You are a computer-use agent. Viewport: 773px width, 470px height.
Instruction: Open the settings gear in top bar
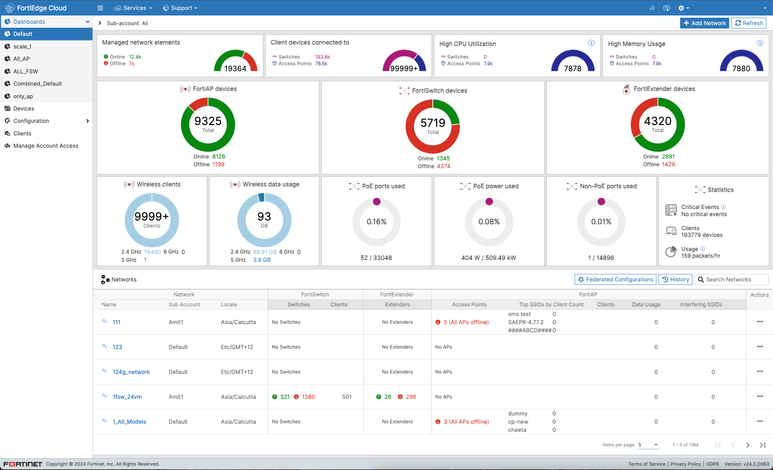point(683,7)
